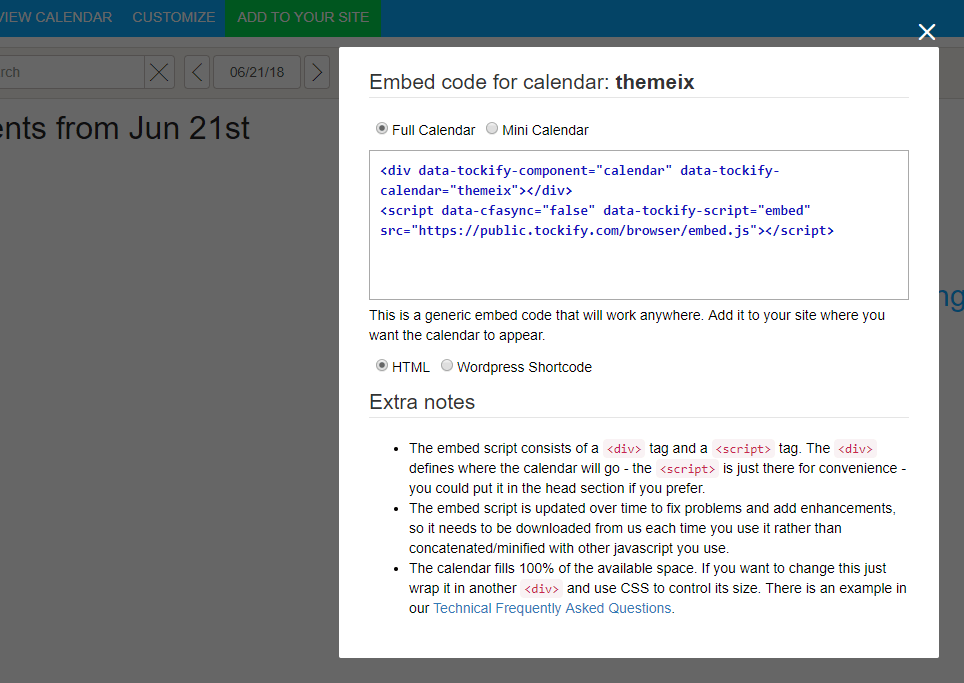Choose the Mini Calendar radio option
The height and width of the screenshot is (683, 964).
coord(492,129)
